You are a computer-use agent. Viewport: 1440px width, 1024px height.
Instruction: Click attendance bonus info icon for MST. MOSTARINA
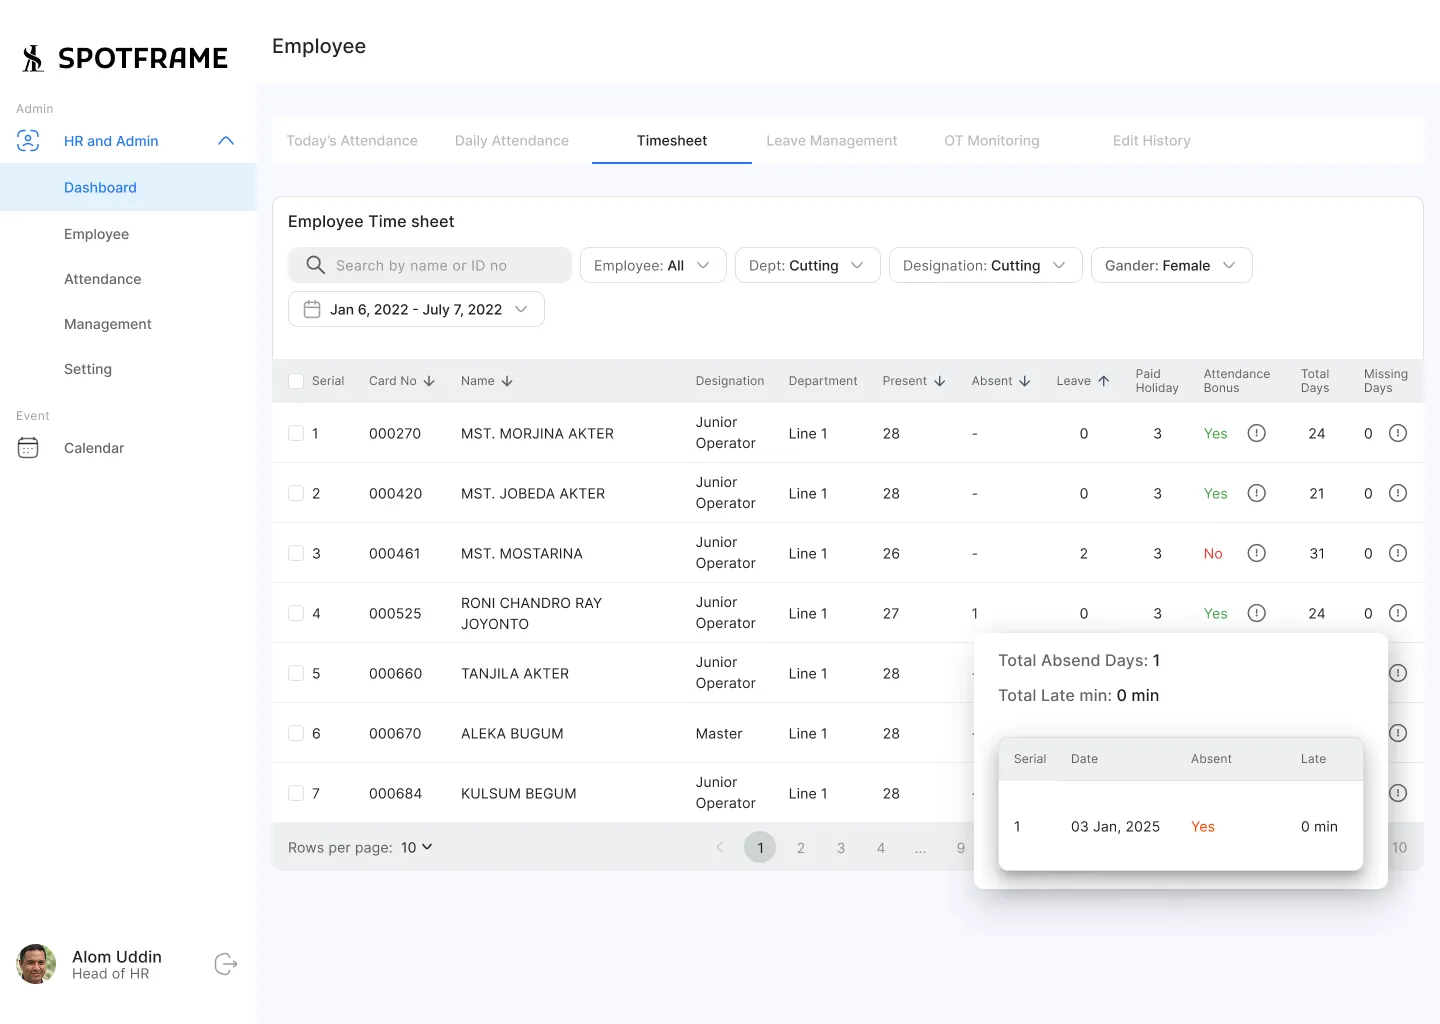coord(1257,553)
